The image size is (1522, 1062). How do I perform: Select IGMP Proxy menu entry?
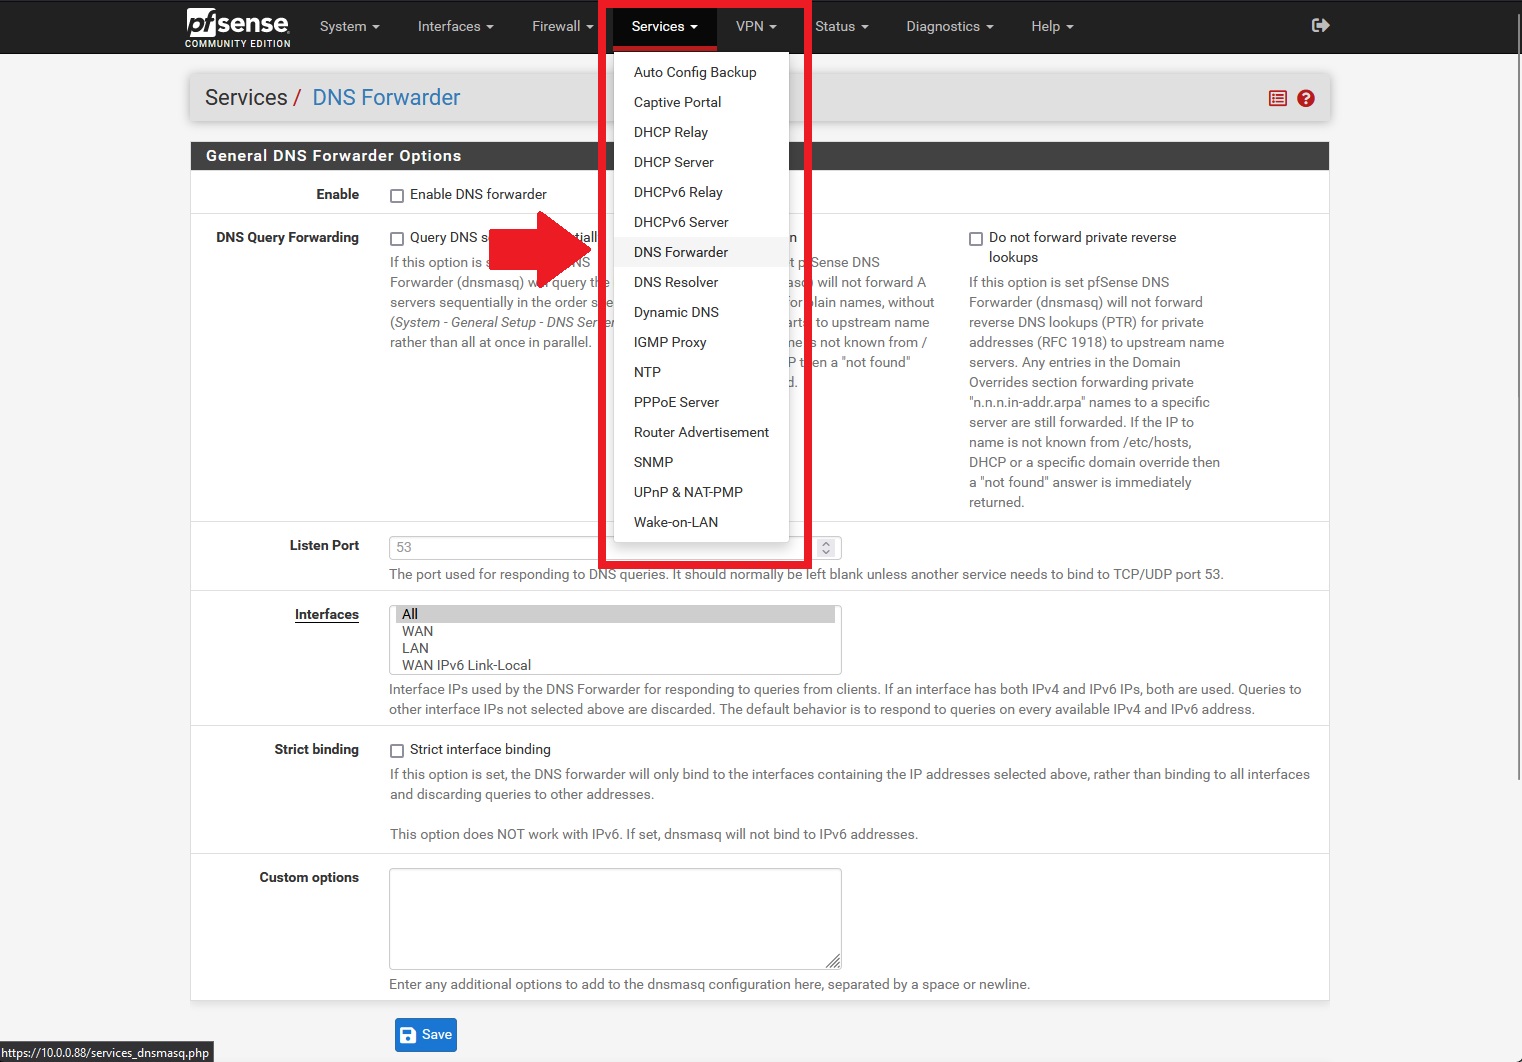tap(701, 342)
